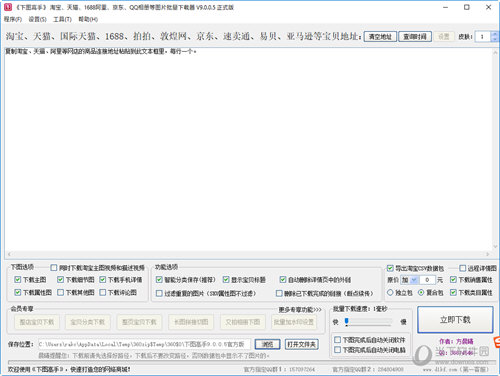This screenshot has height=376, width=500.
Task: Click the 打开文件夹 button
Action: pos(302,344)
